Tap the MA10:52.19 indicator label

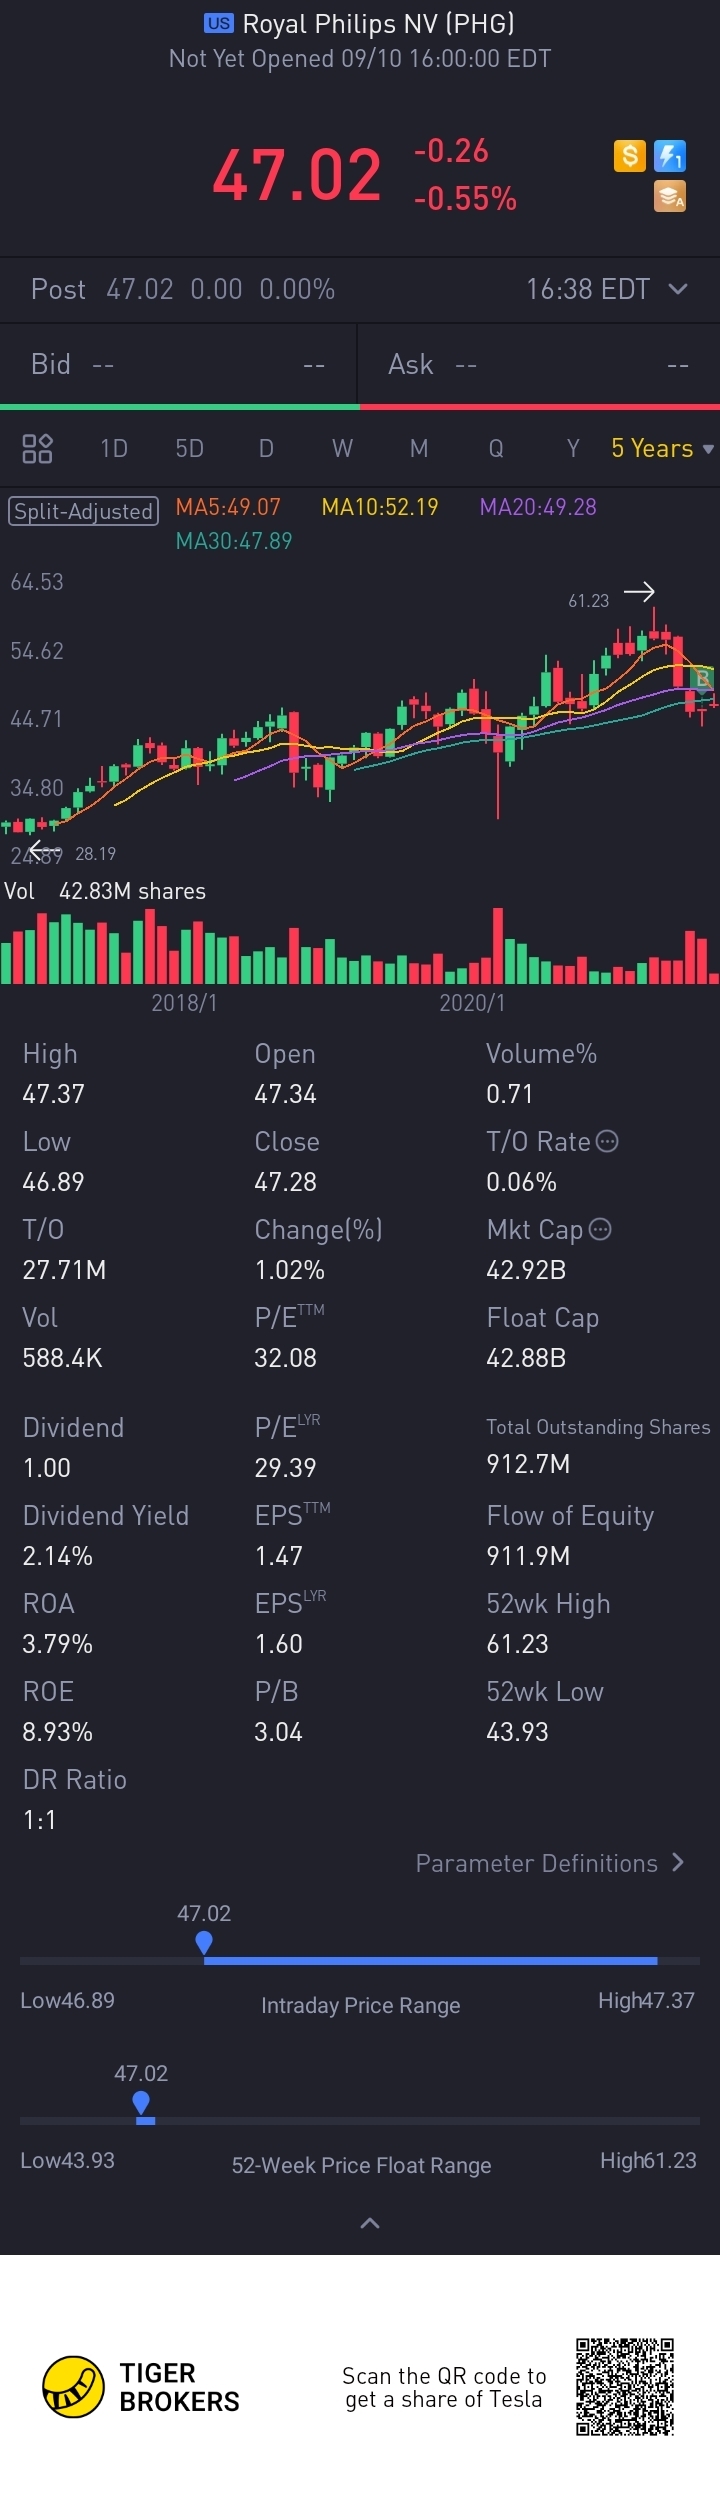pos(380,507)
